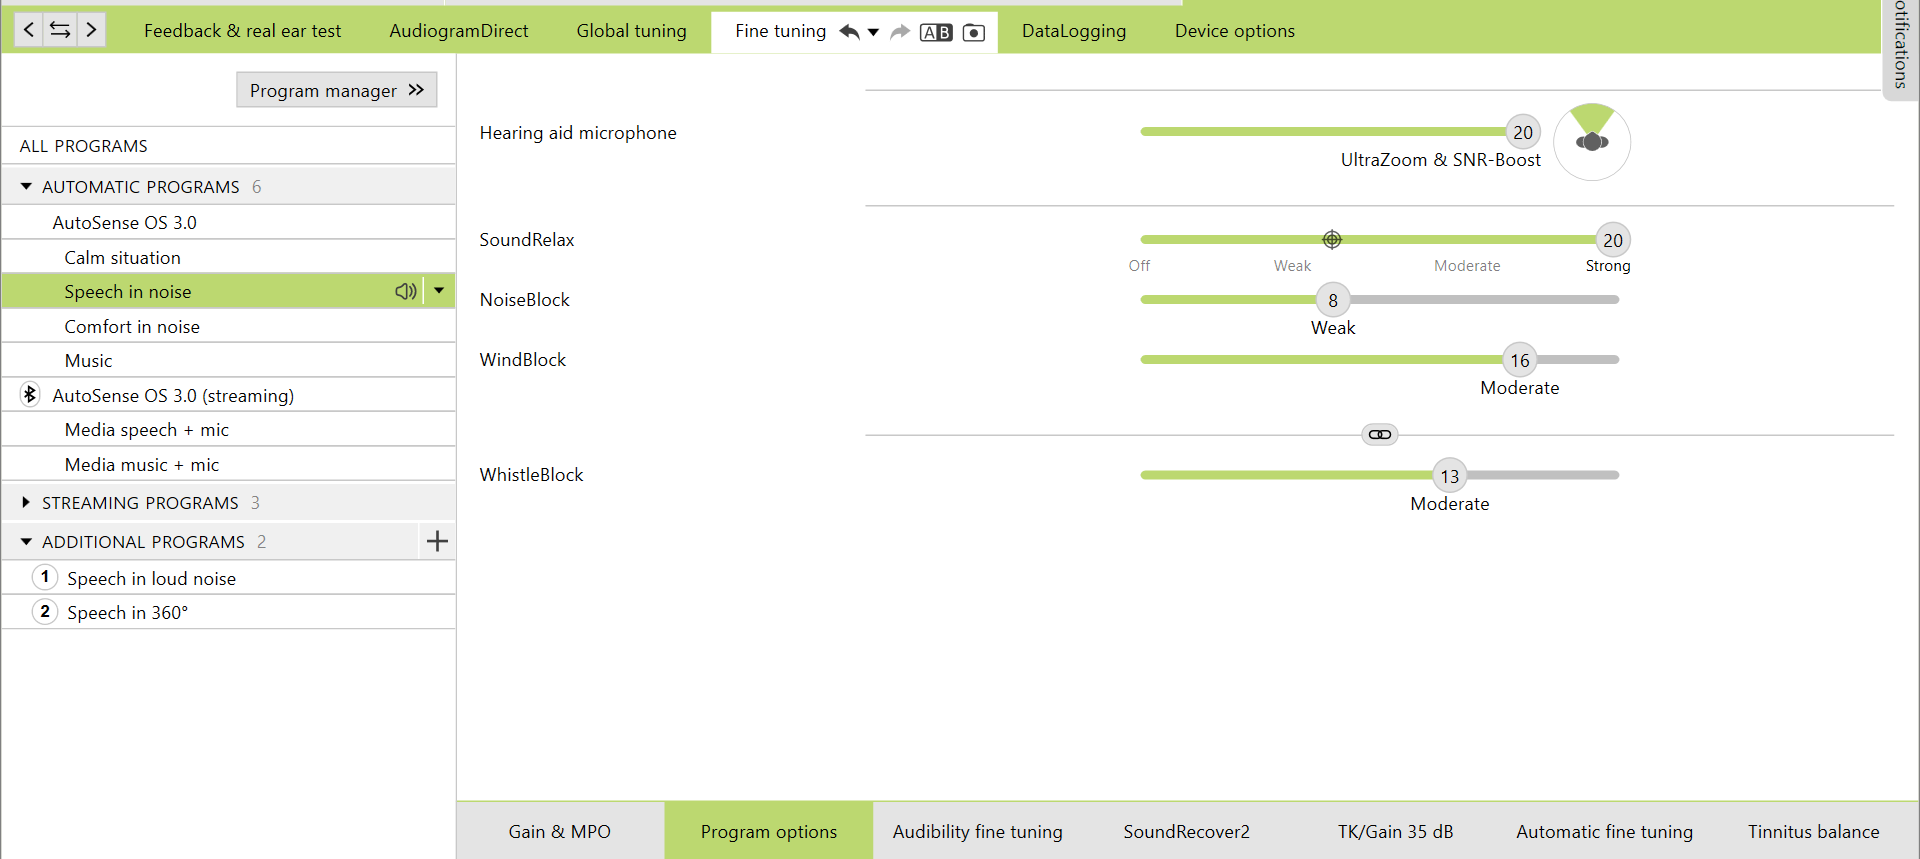Toggle the speaker icon on Speech in noise
This screenshot has width=1920, height=859.
tap(405, 291)
